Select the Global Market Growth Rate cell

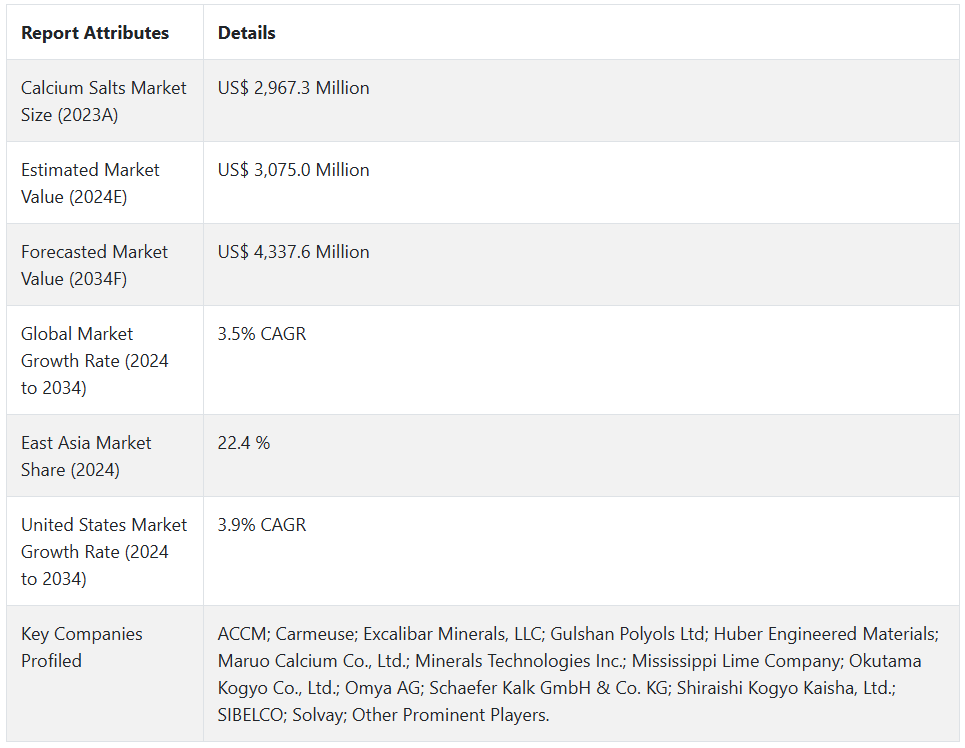(95, 360)
